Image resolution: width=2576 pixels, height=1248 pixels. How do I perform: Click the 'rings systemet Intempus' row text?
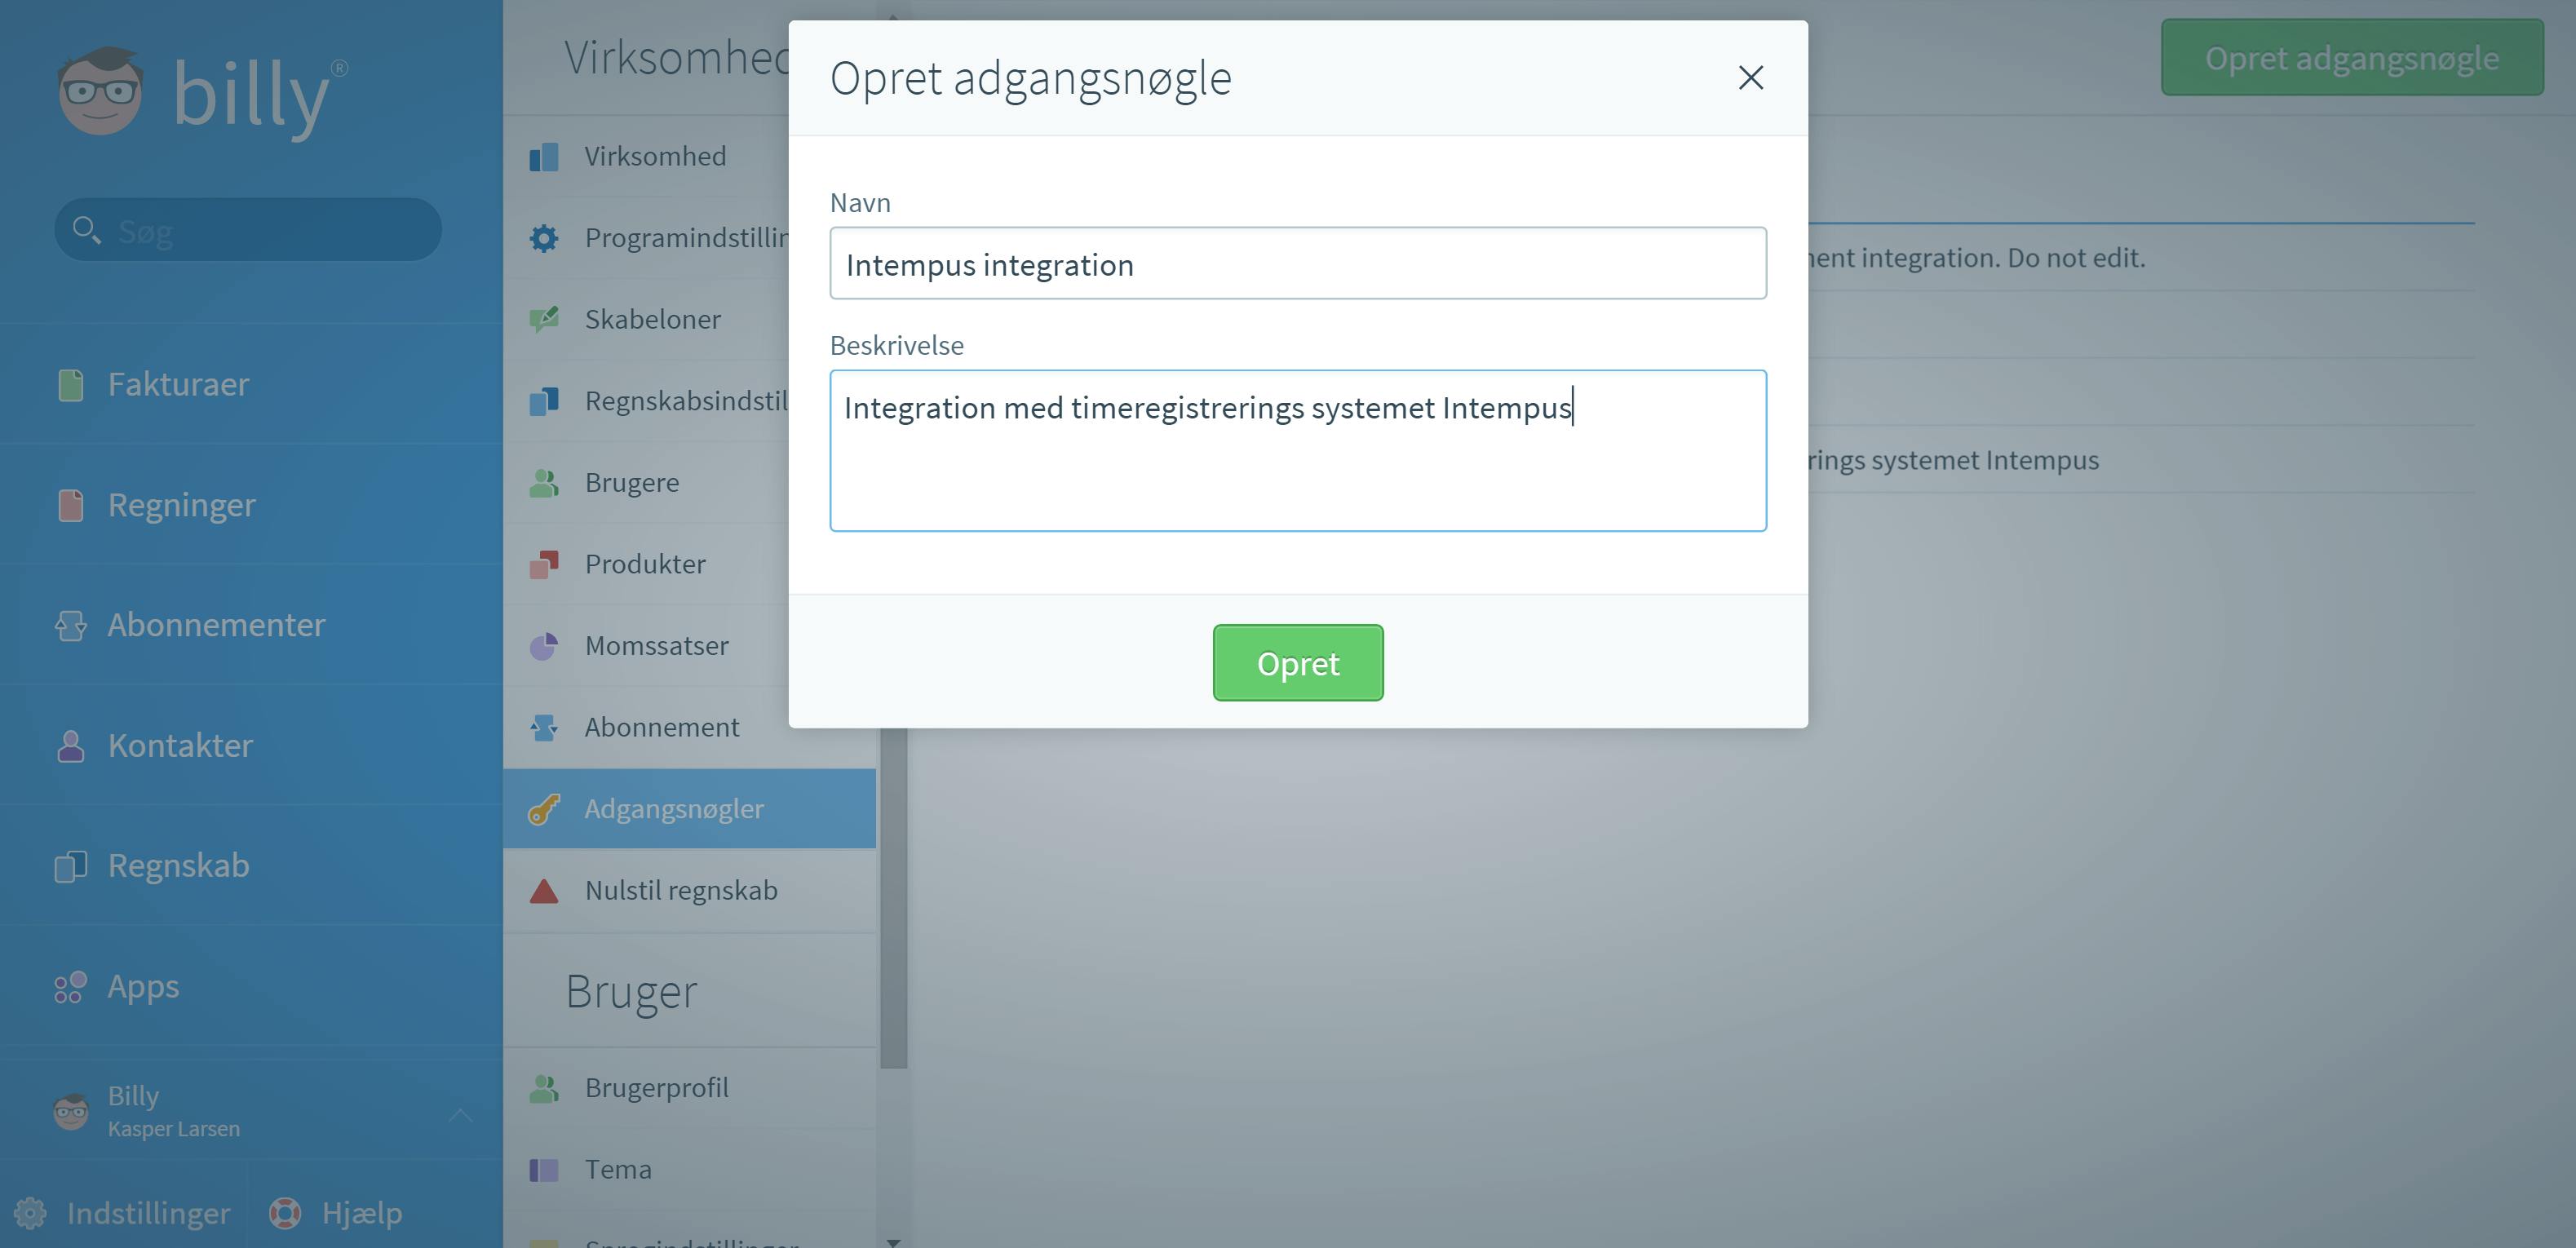(1954, 460)
